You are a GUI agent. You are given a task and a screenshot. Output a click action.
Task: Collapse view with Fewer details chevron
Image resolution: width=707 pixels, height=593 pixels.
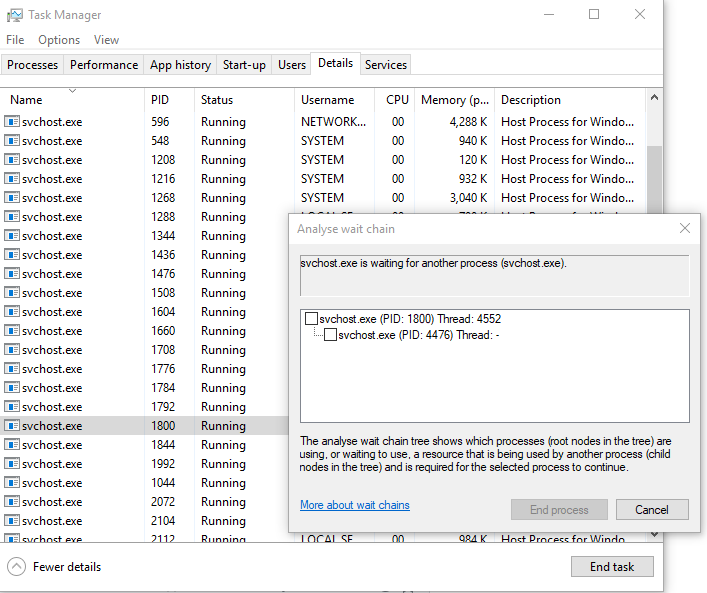(x=17, y=566)
